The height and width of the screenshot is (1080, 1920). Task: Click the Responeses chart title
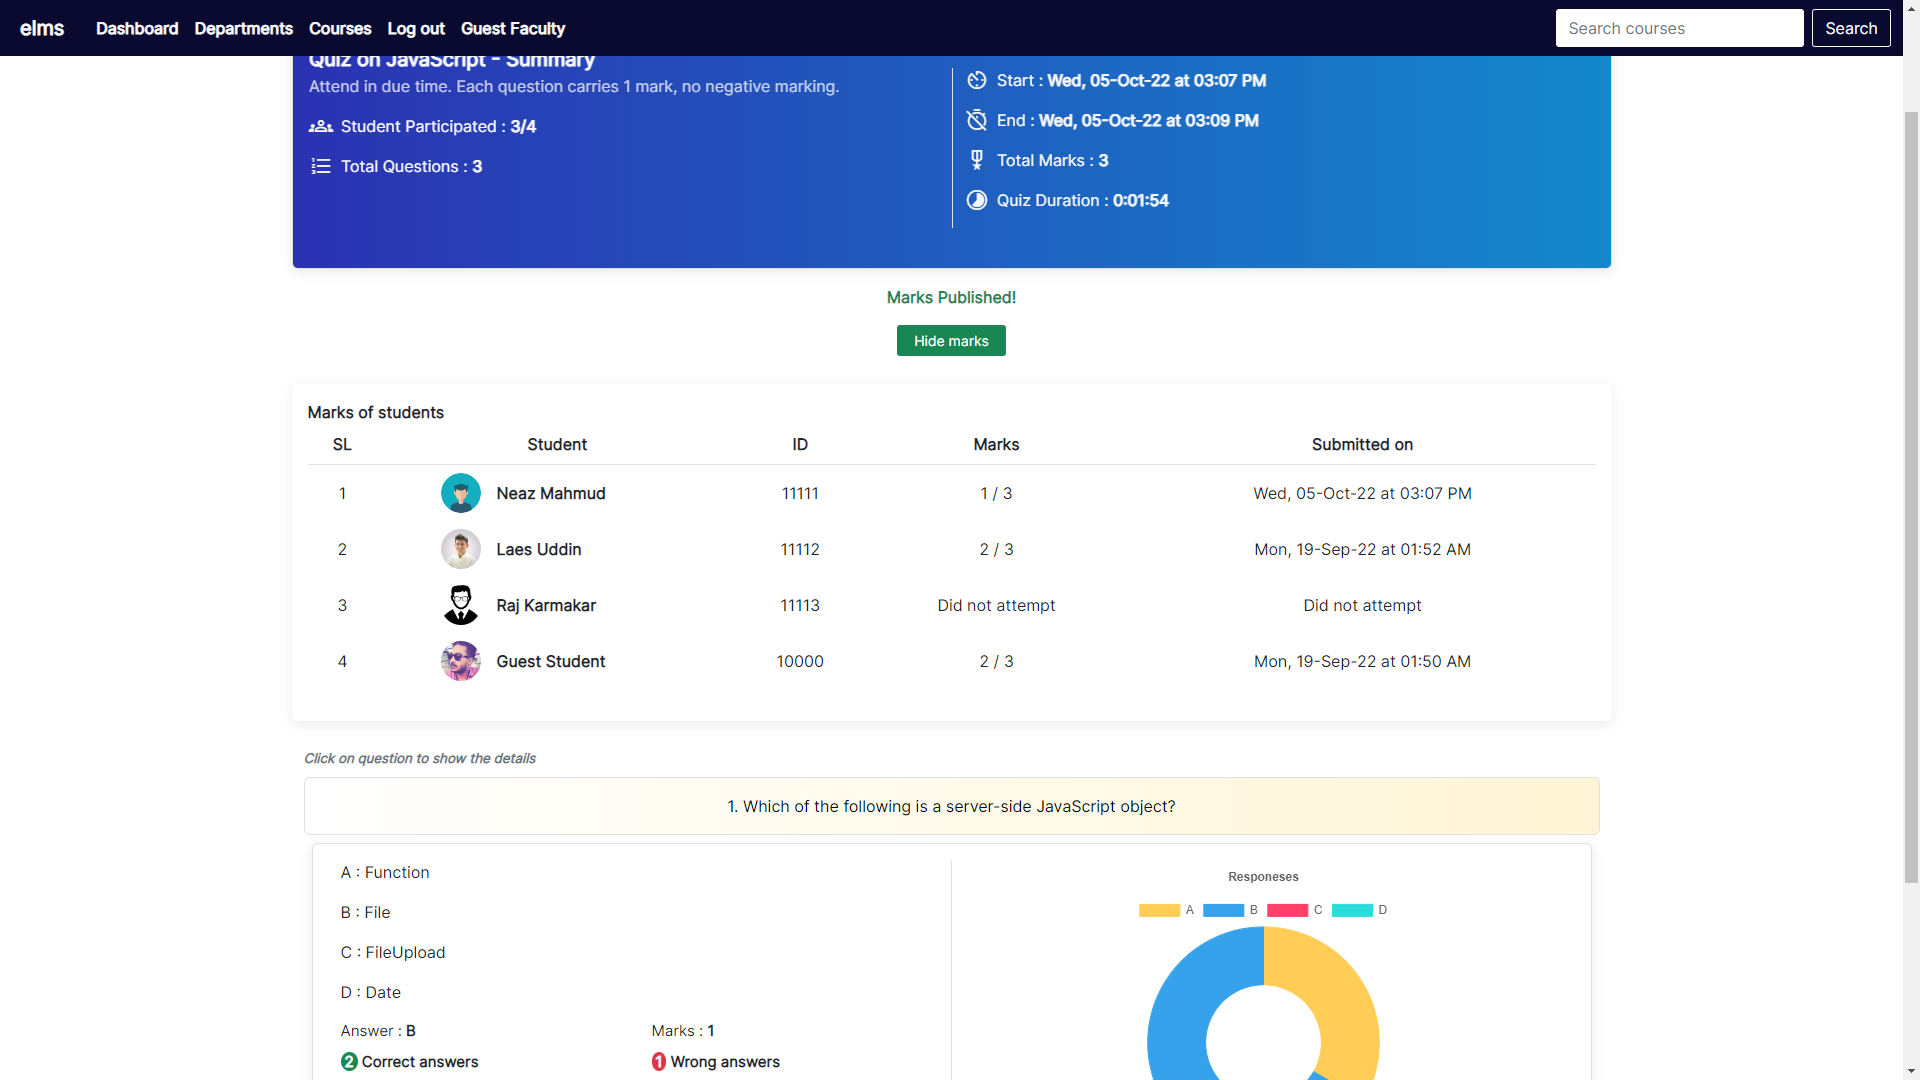pyautogui.click(x=1263, y=877)
